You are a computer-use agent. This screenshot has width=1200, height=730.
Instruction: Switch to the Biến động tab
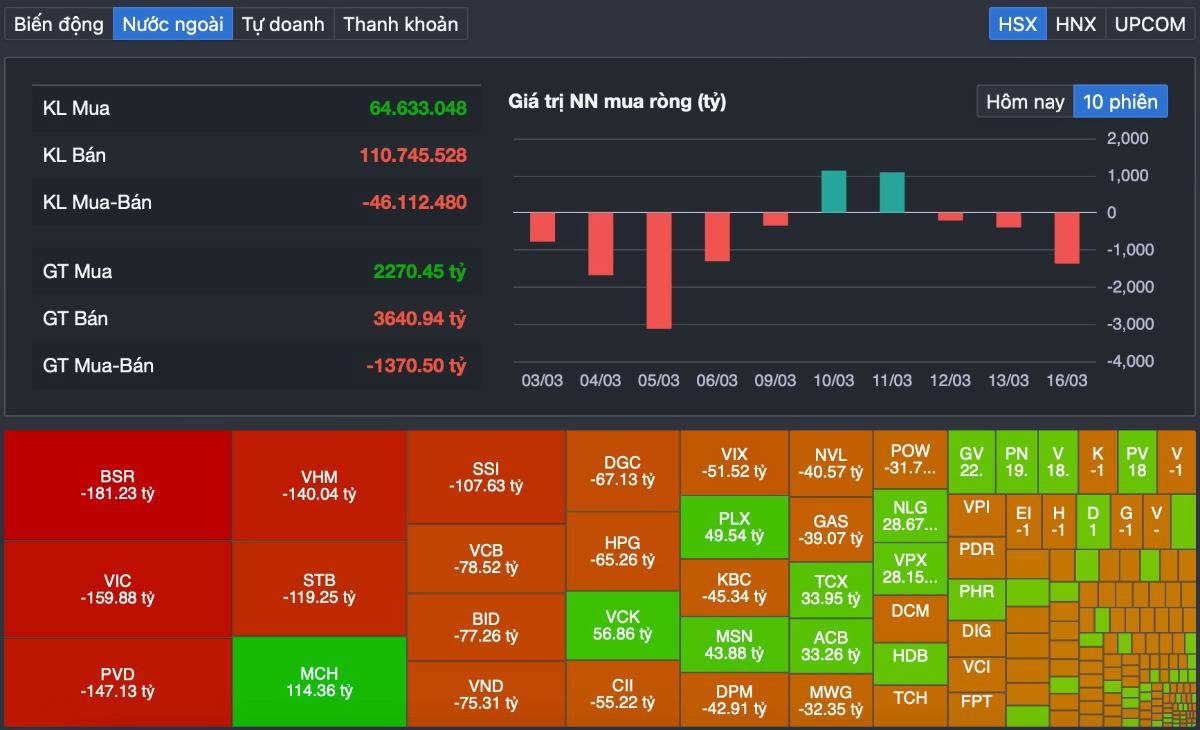coord(59,24)
